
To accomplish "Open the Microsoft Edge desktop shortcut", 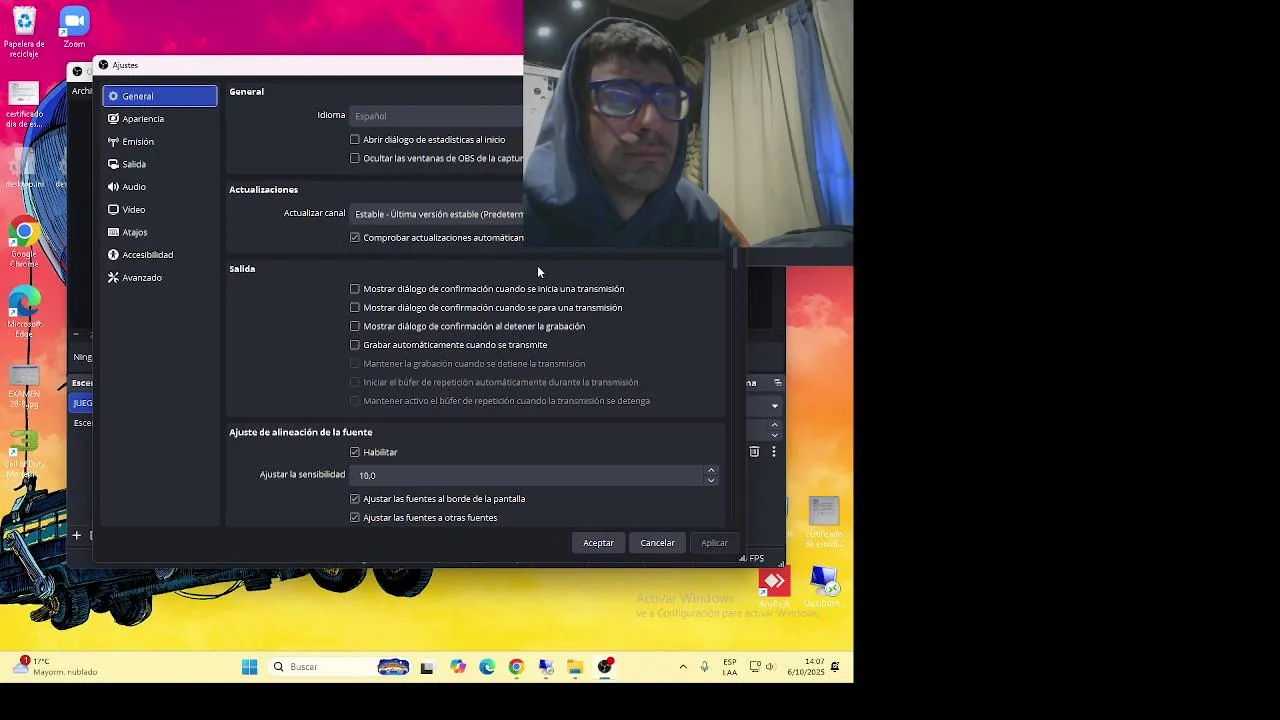I will click(x=24, y=312).
